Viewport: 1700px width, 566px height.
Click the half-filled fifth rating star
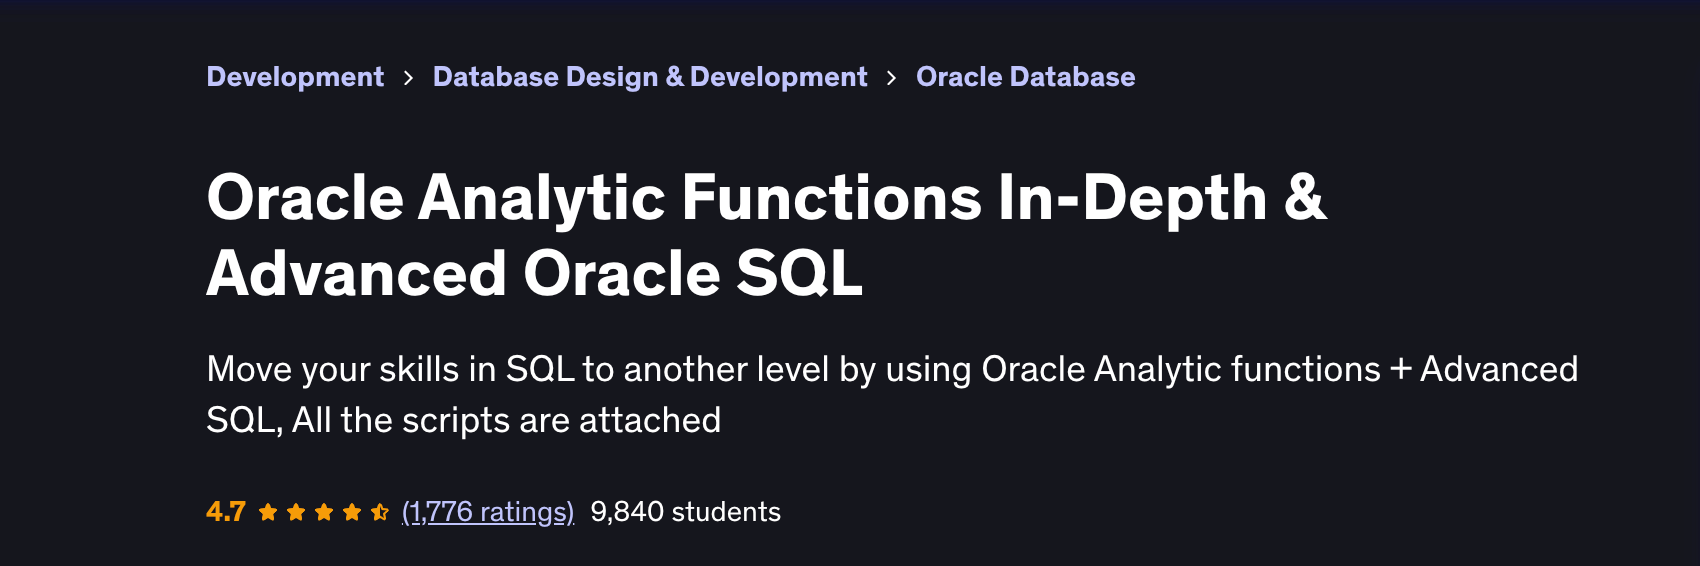(380, 513)
